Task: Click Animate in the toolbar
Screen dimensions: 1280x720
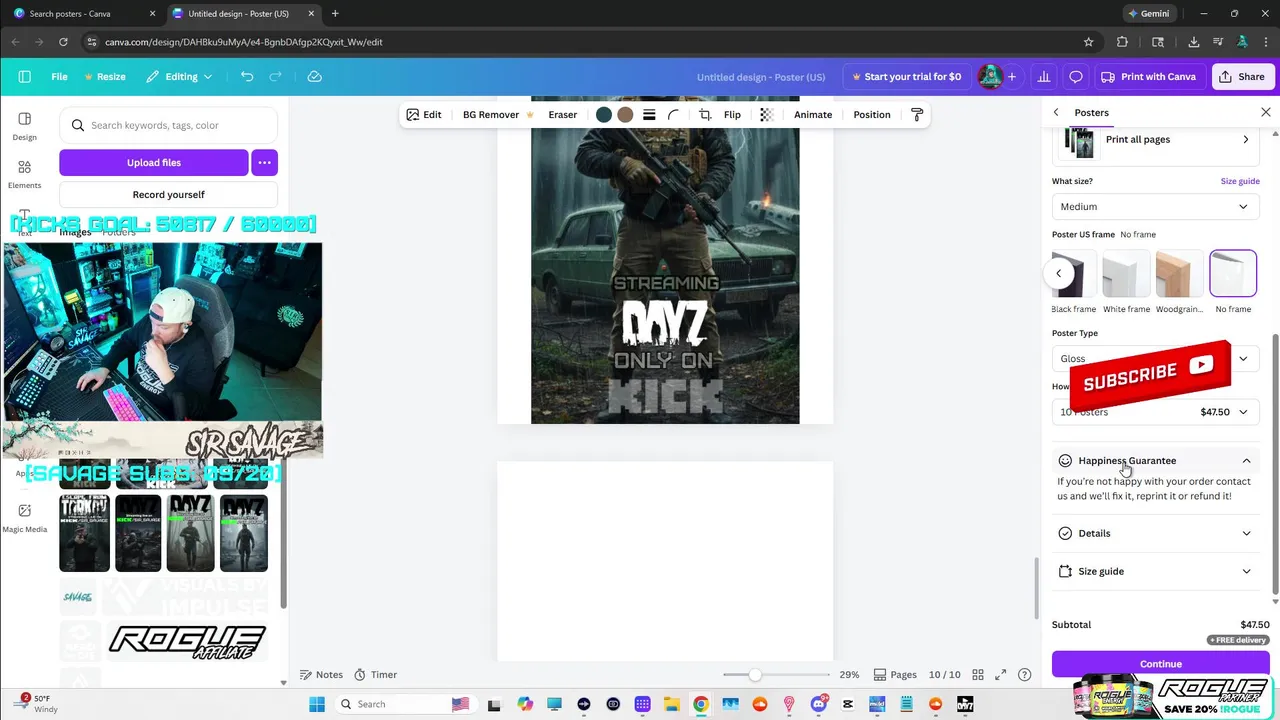Action: (813, 115)
